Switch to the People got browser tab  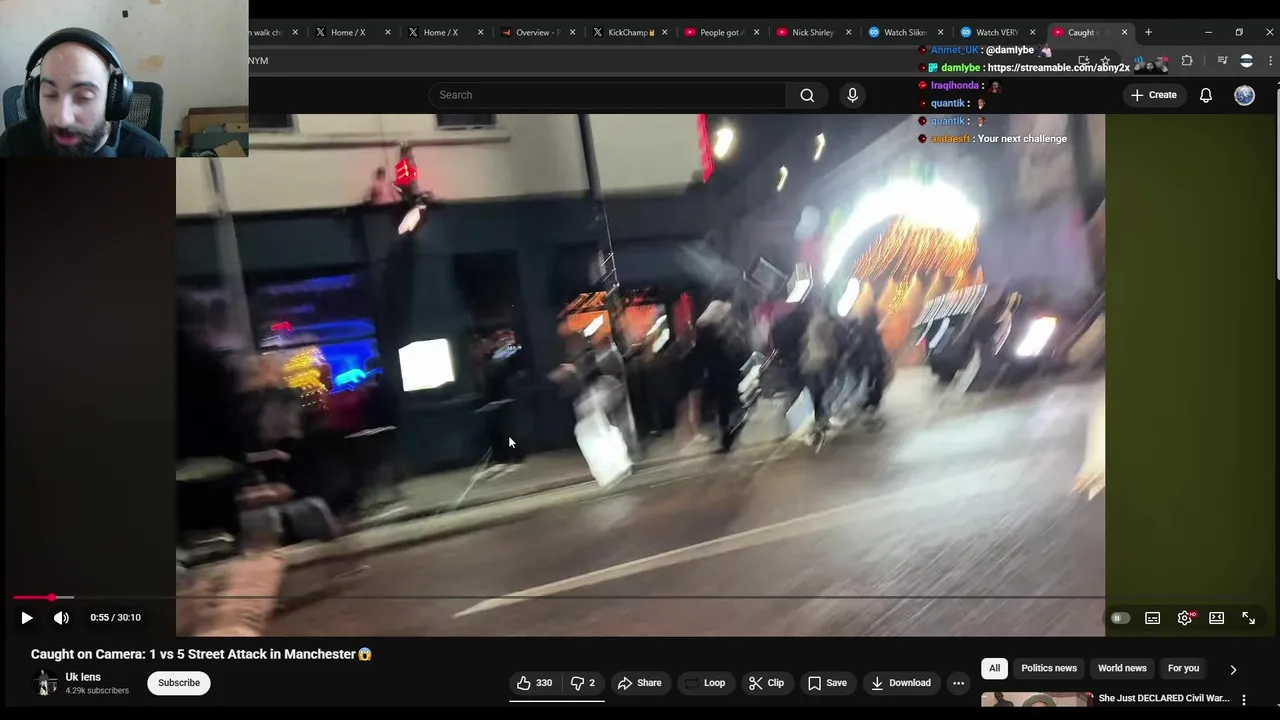pyautogui.click(x=721, y=32)
